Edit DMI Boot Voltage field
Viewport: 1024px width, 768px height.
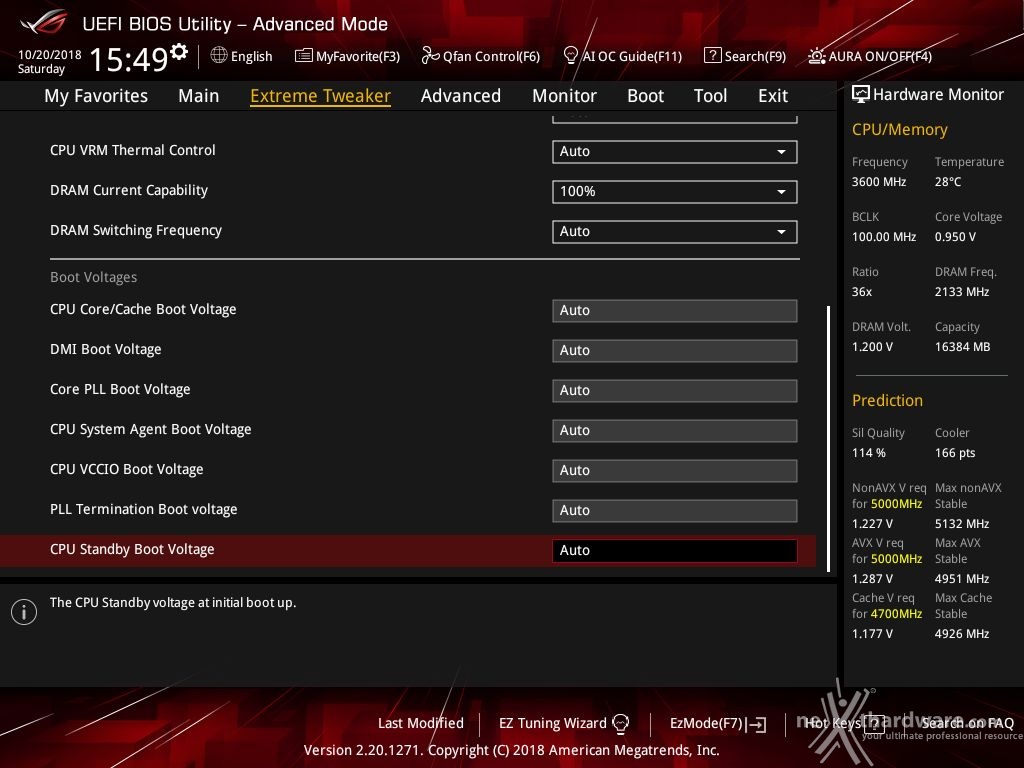pyautogui.click(x=674, y=351)
